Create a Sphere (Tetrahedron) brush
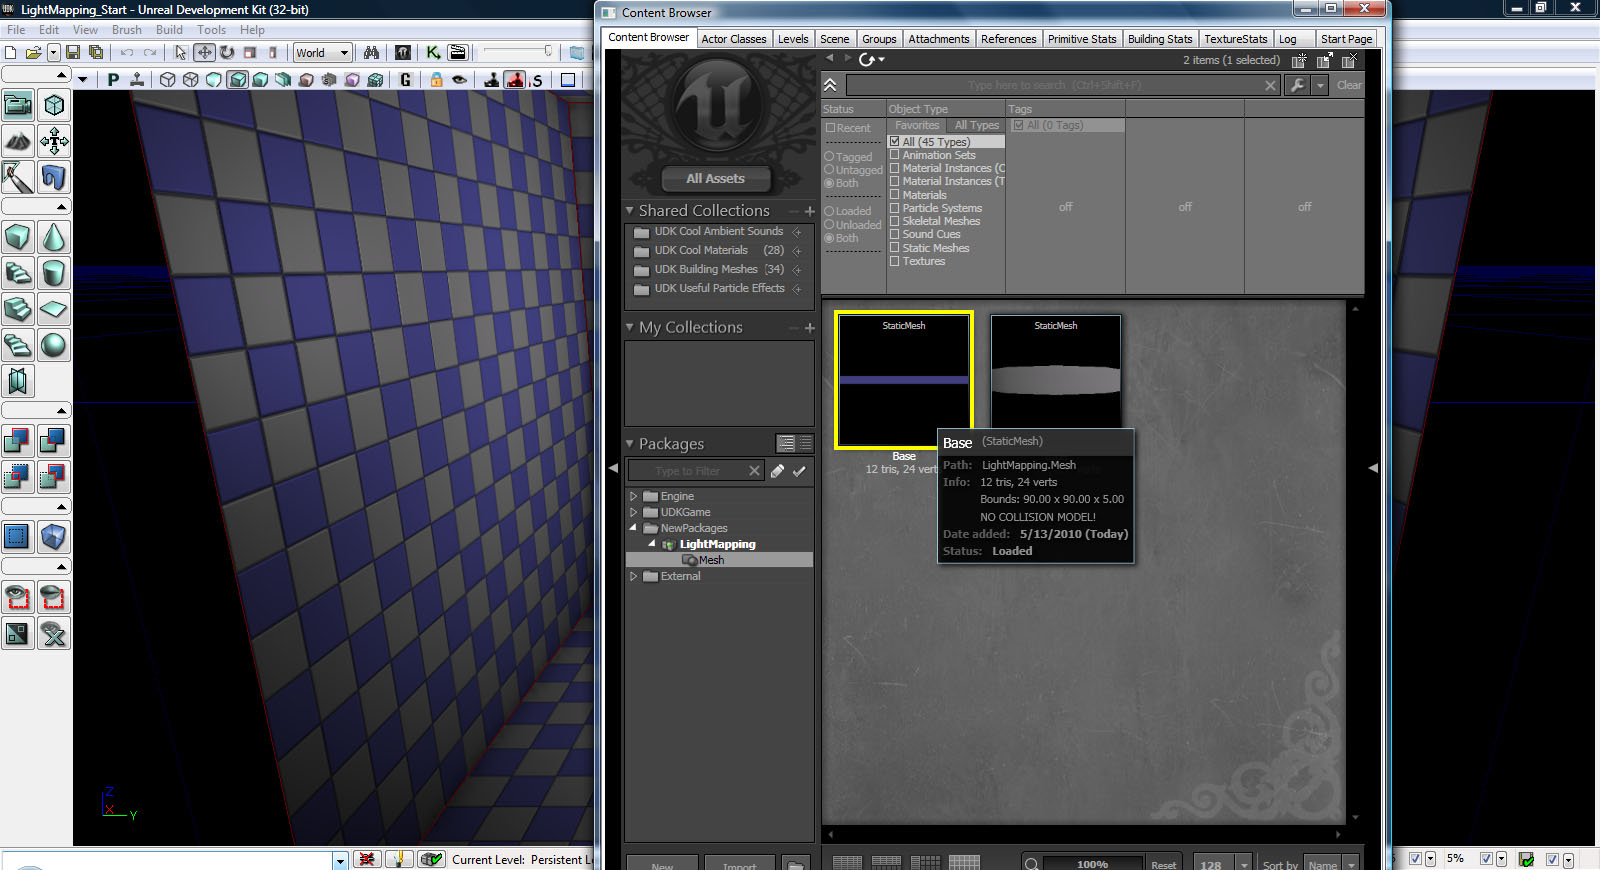Image resolution: width=1600 pixels, height=870 pixels. pyautogui.click(x=54, y=345)
